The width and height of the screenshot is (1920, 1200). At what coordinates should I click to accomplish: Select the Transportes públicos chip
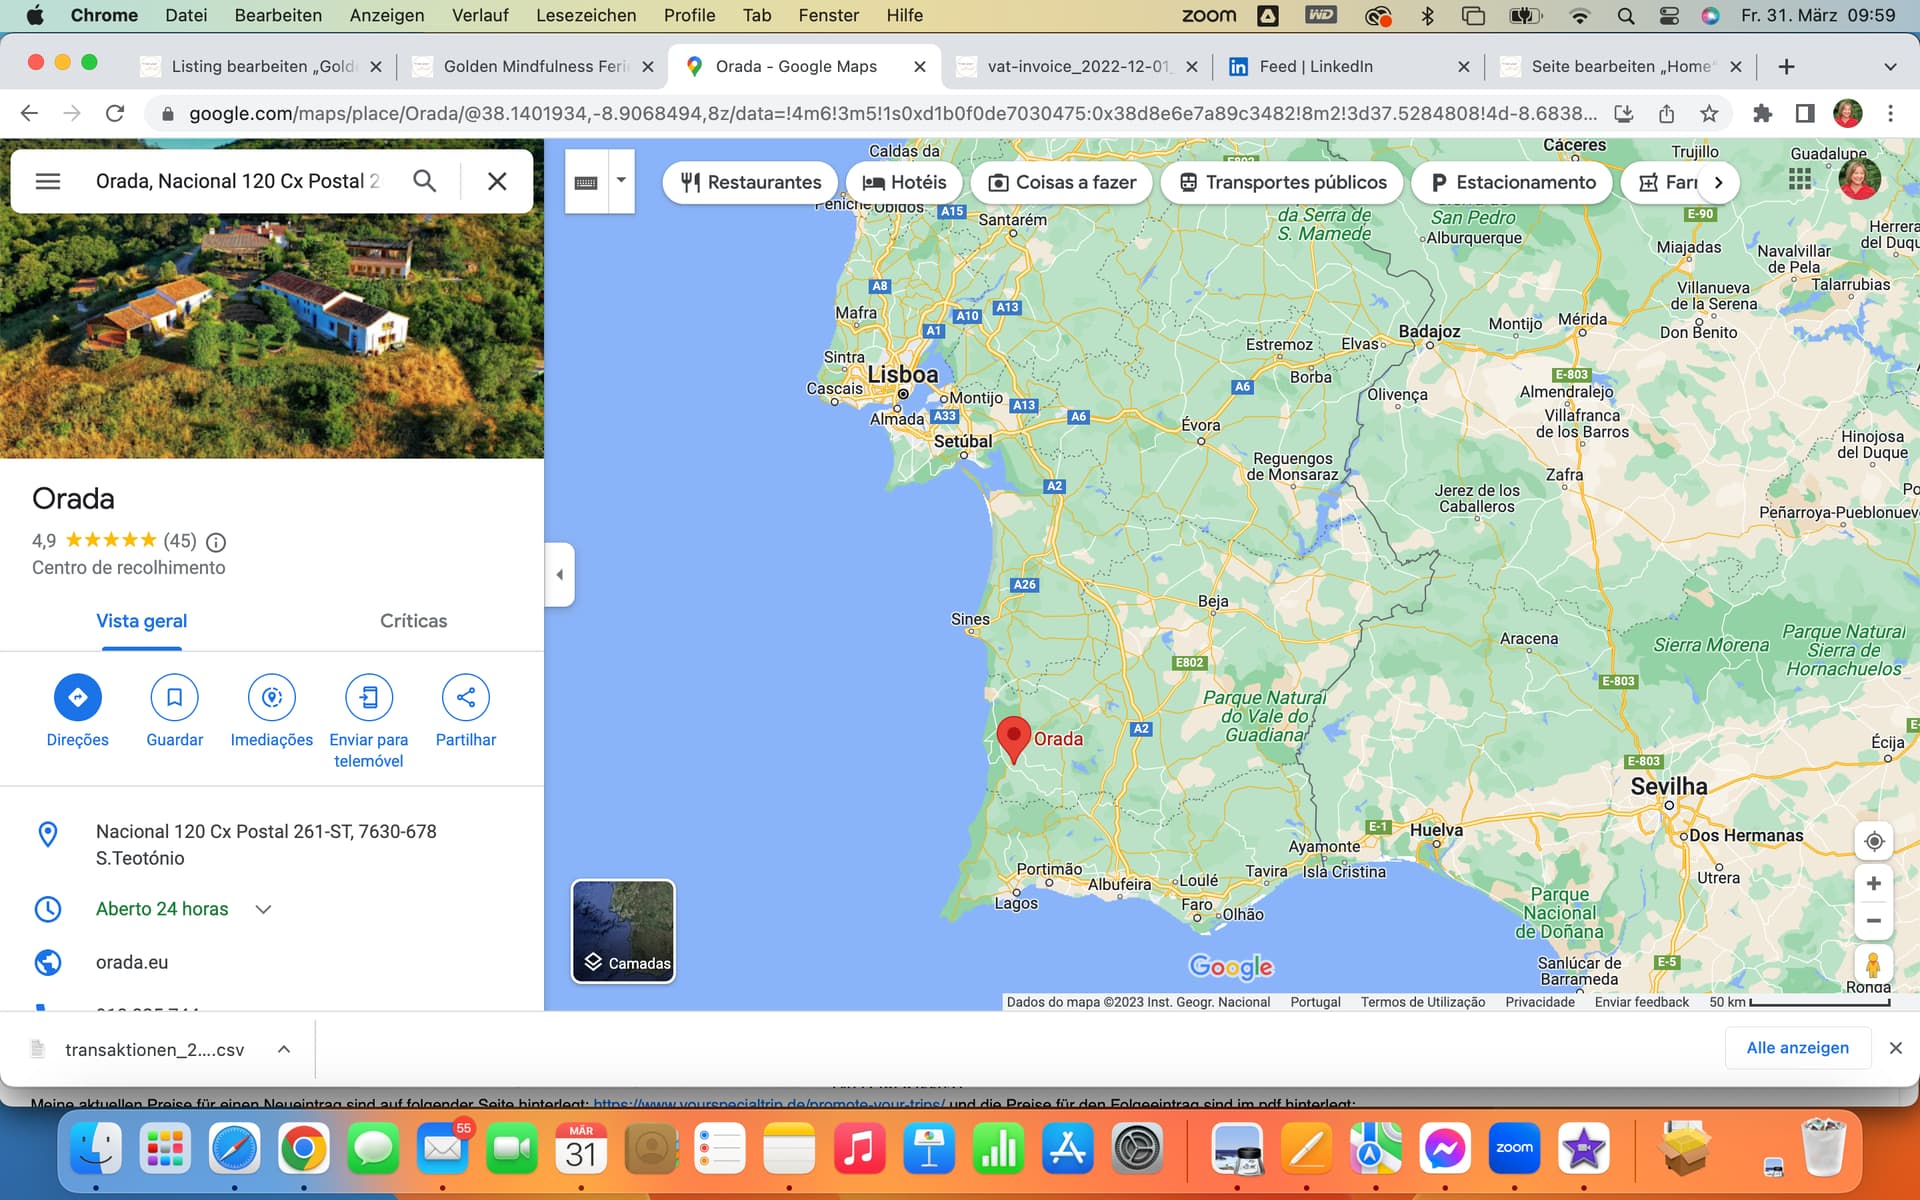[x=1282, y=182]
